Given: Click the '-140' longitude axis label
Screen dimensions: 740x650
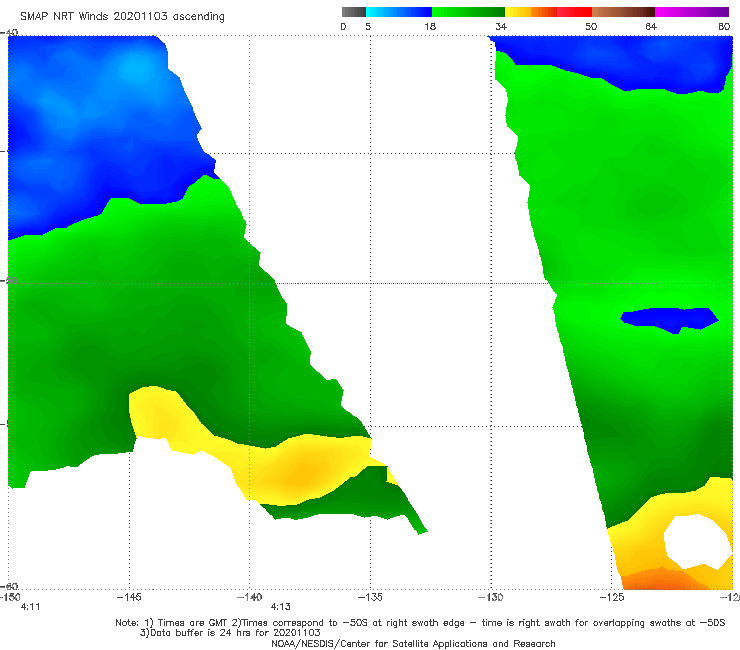Looking at the screenshot, I should point(249,597).
